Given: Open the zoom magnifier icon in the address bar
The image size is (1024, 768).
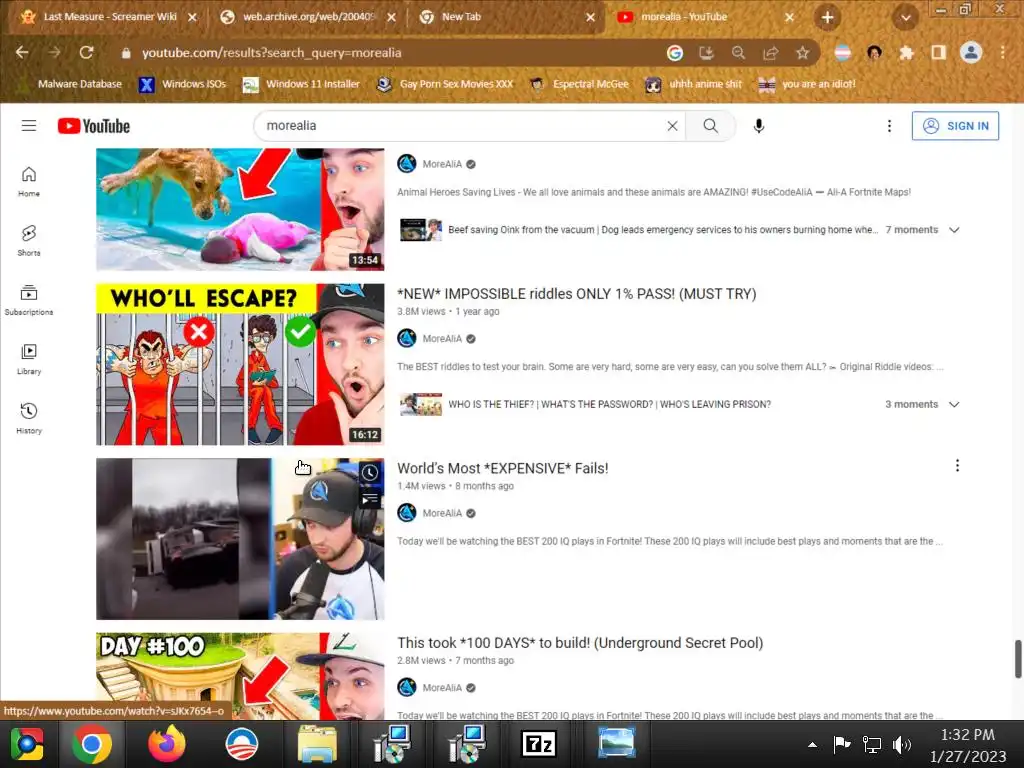Looking at the screenshot, I should pyautogui.click(x=738, y=53).
